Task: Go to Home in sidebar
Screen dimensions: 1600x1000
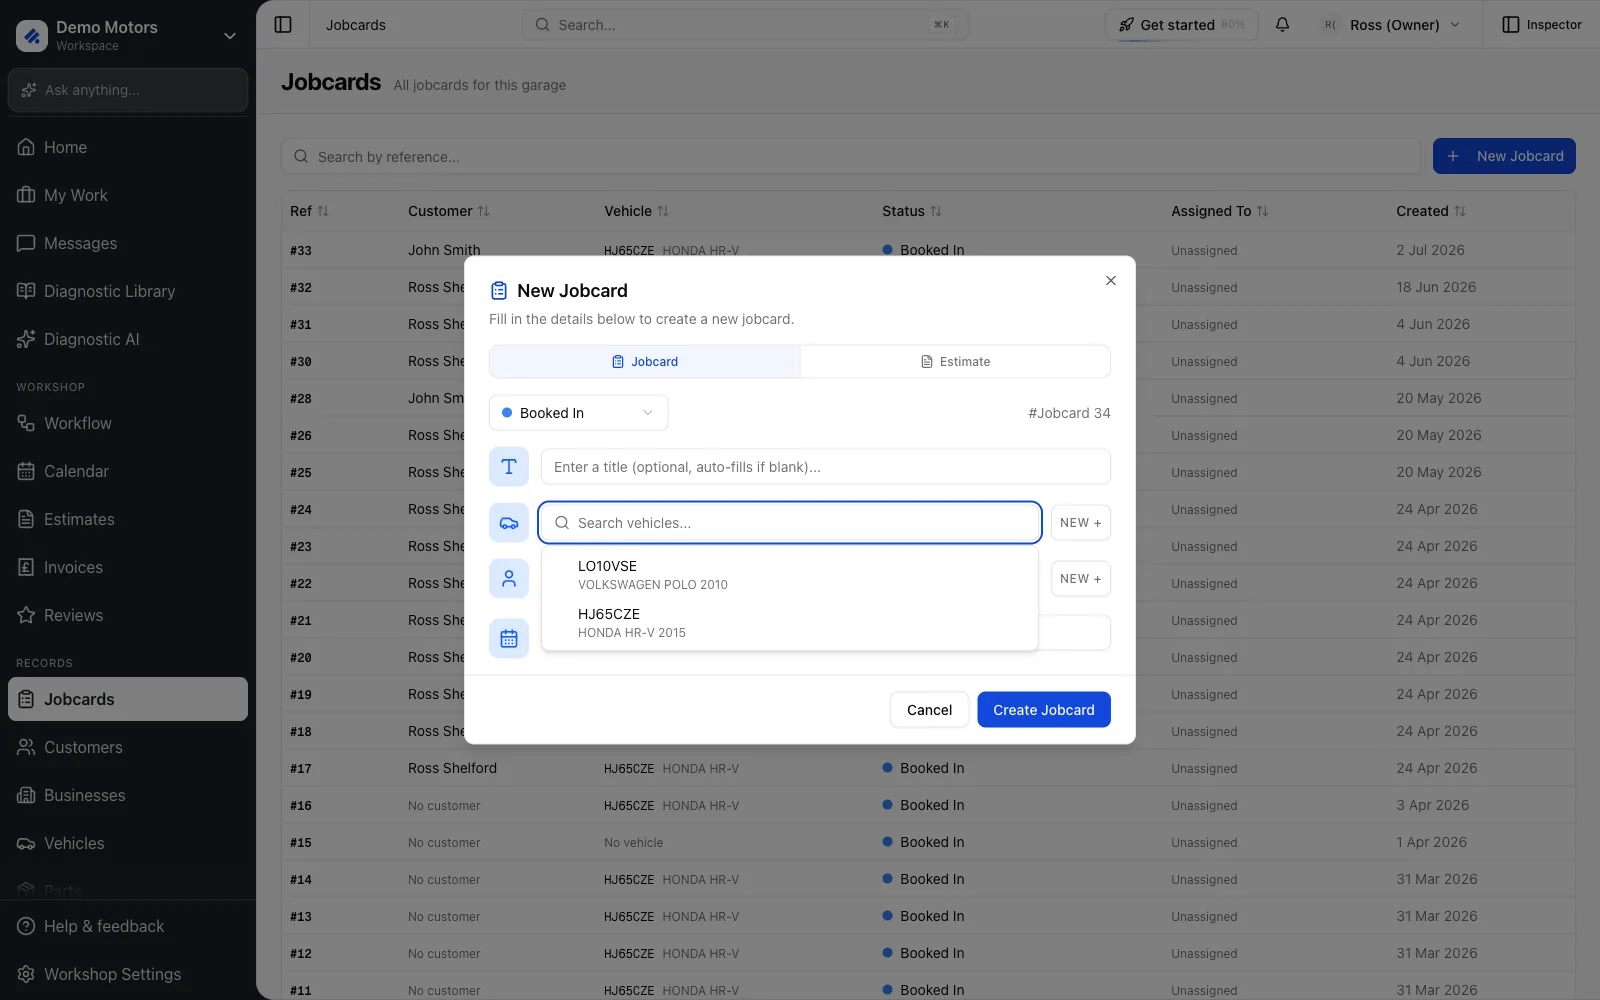Action: [x=128, y=147]
